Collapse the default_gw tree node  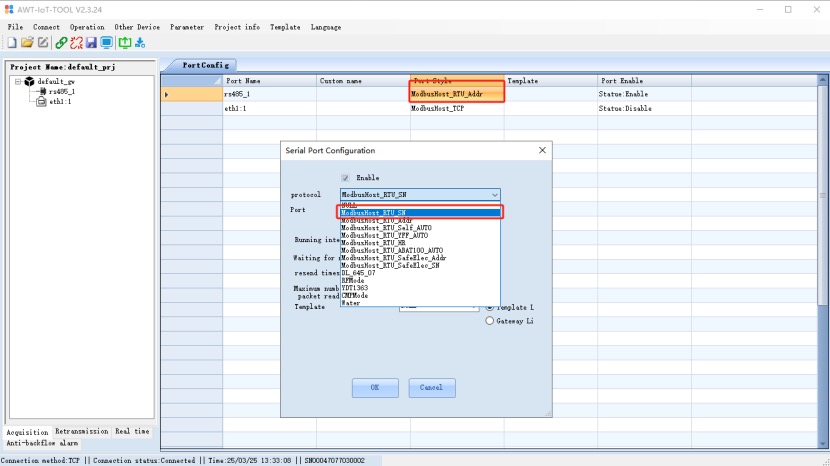pyautogui.click(x=18, y=81)
